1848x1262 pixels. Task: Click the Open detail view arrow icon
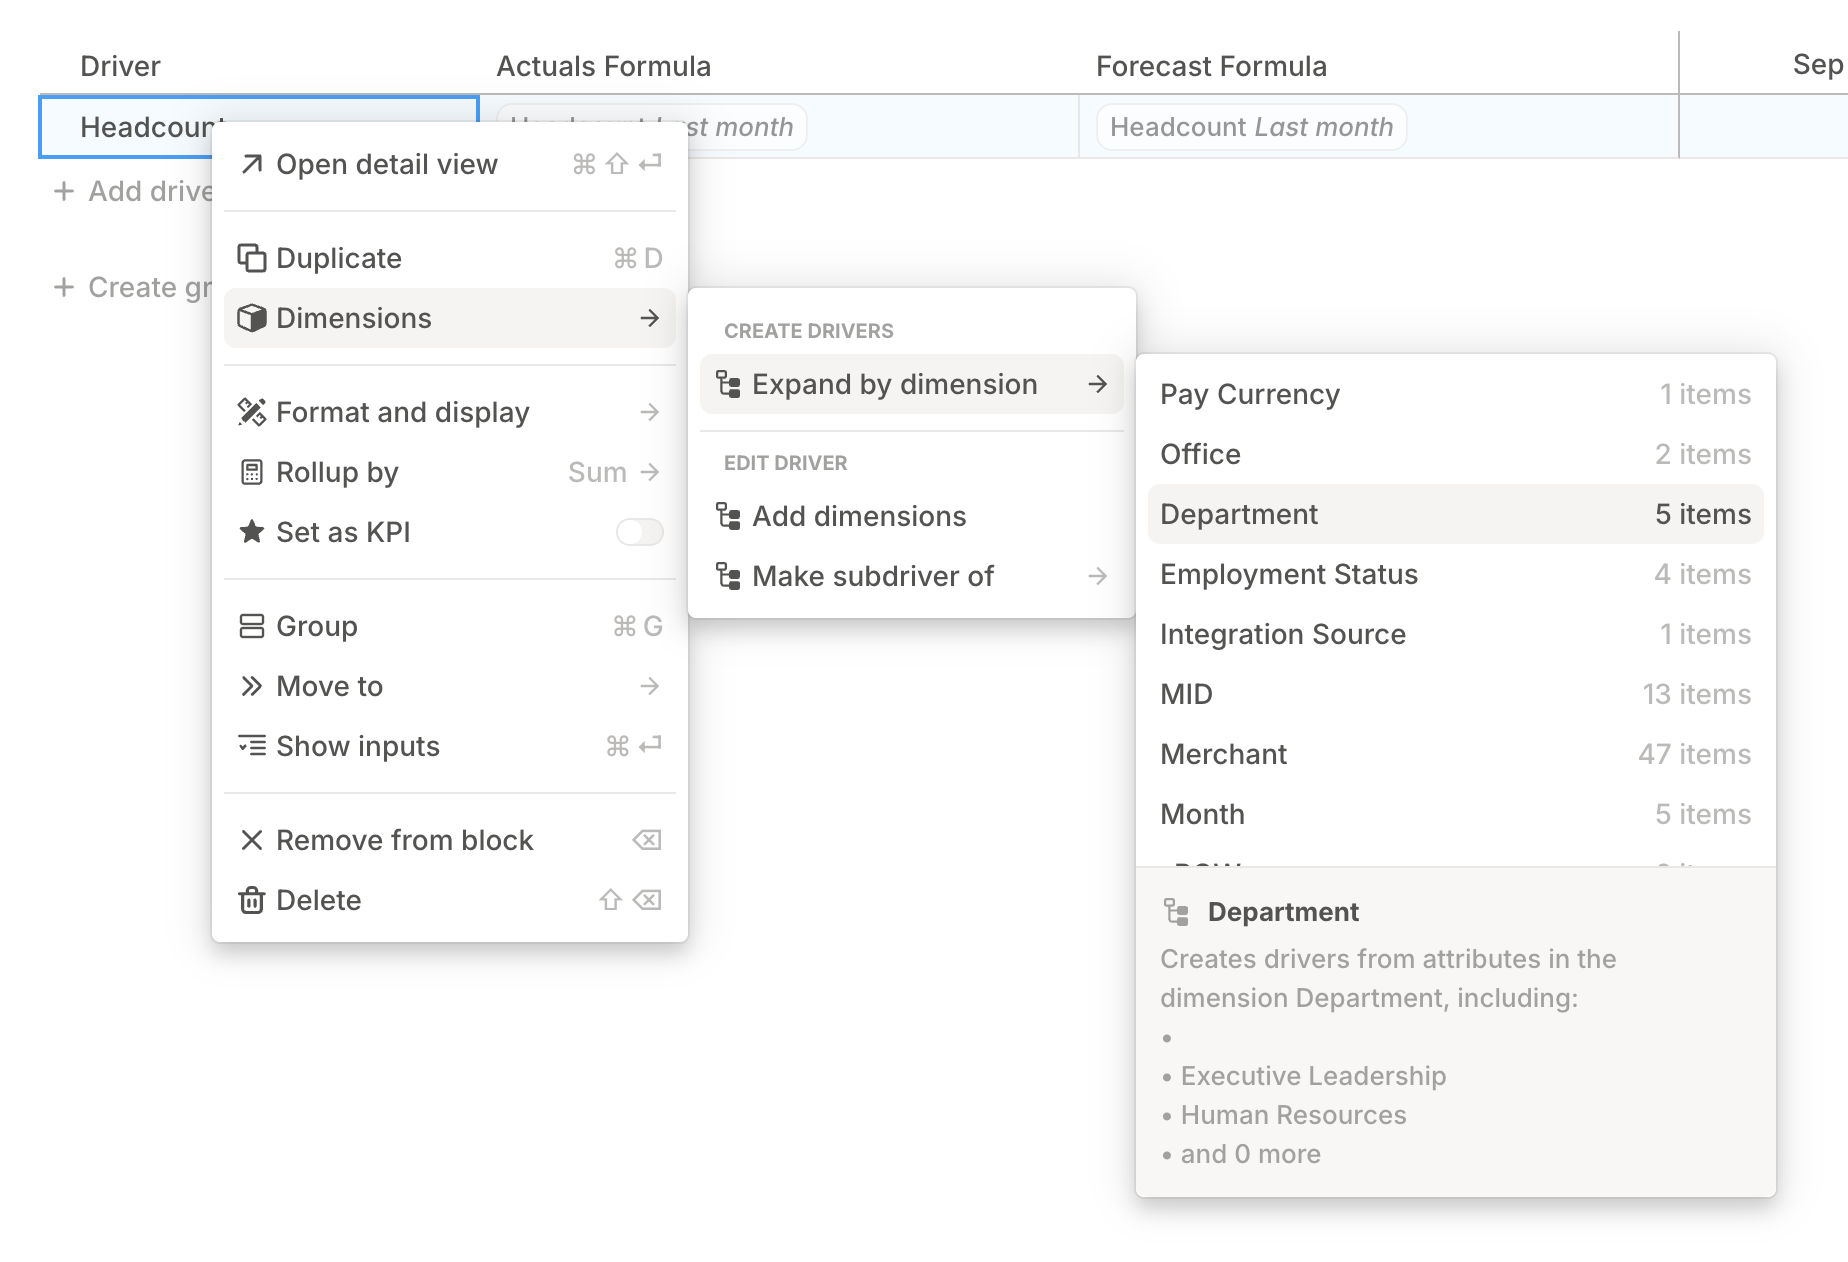252,164
